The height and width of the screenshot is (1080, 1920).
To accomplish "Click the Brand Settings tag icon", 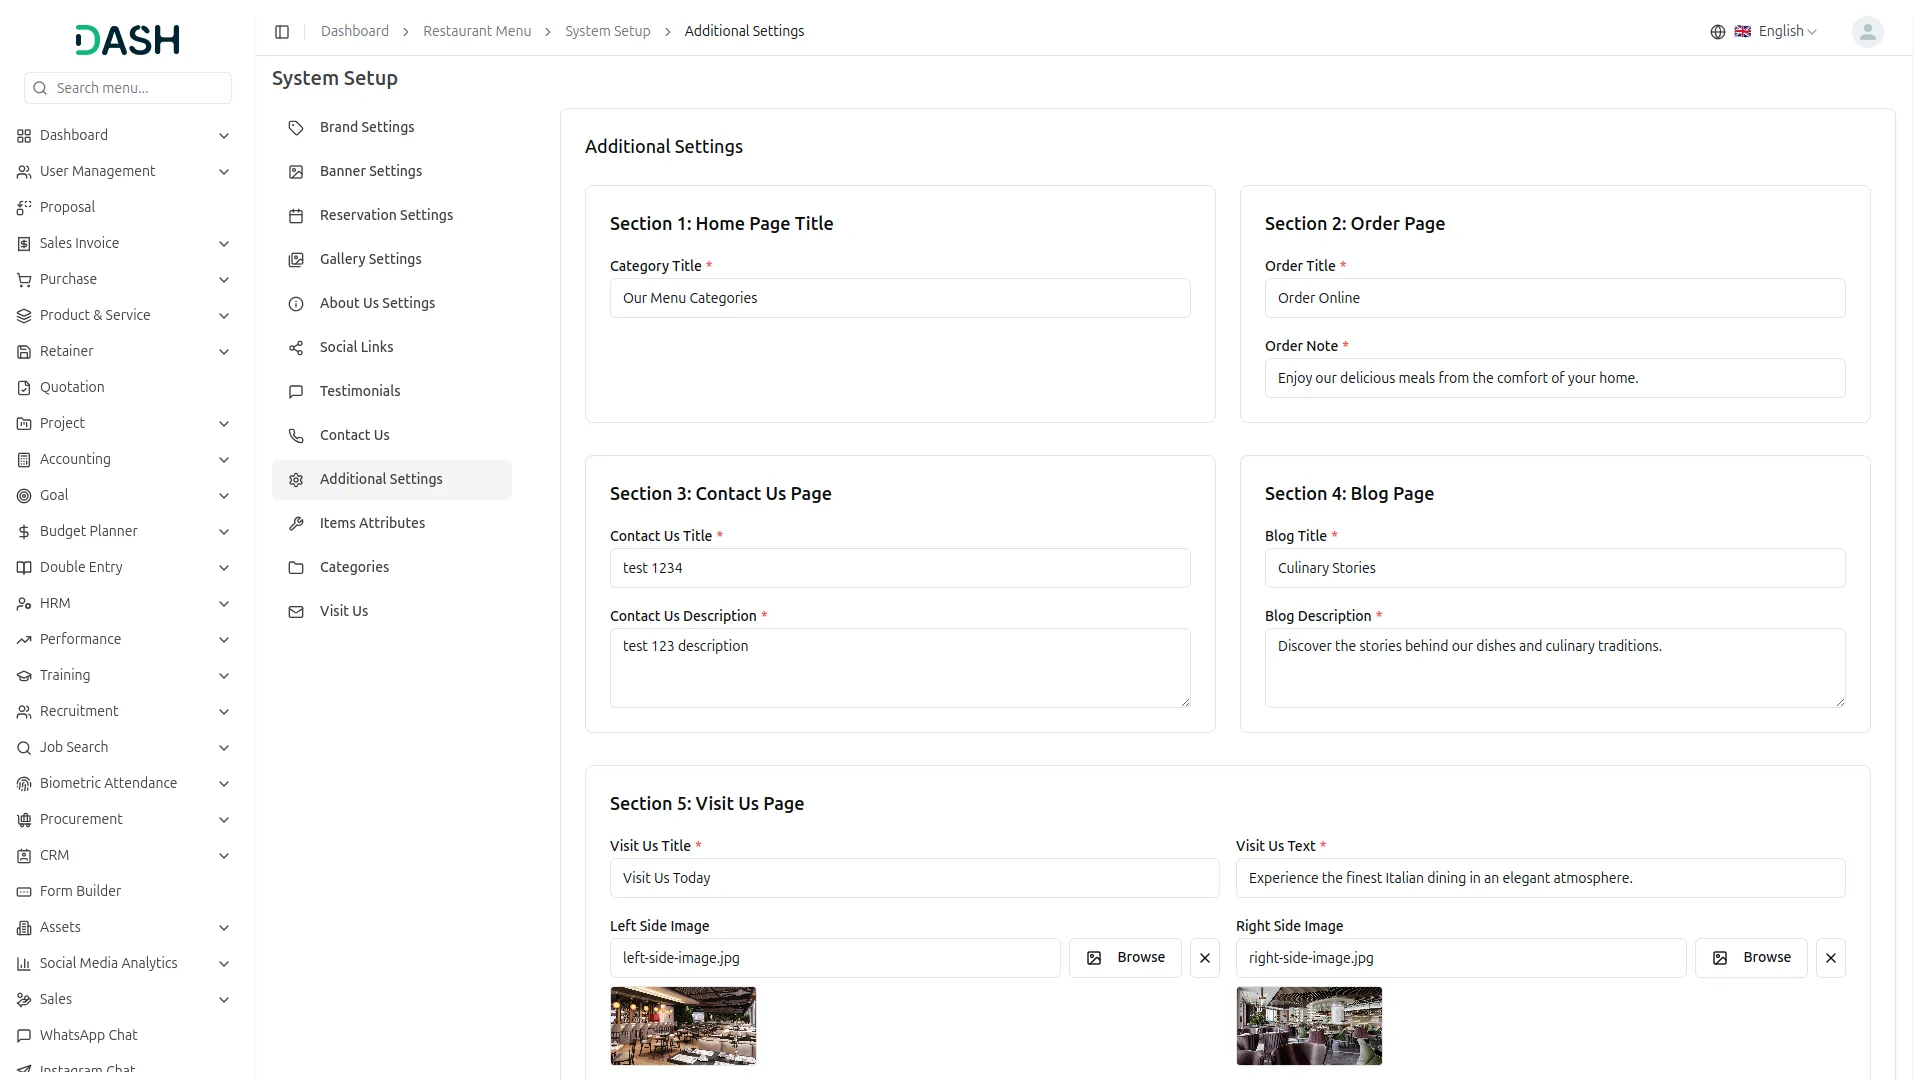I will [296, 128].
